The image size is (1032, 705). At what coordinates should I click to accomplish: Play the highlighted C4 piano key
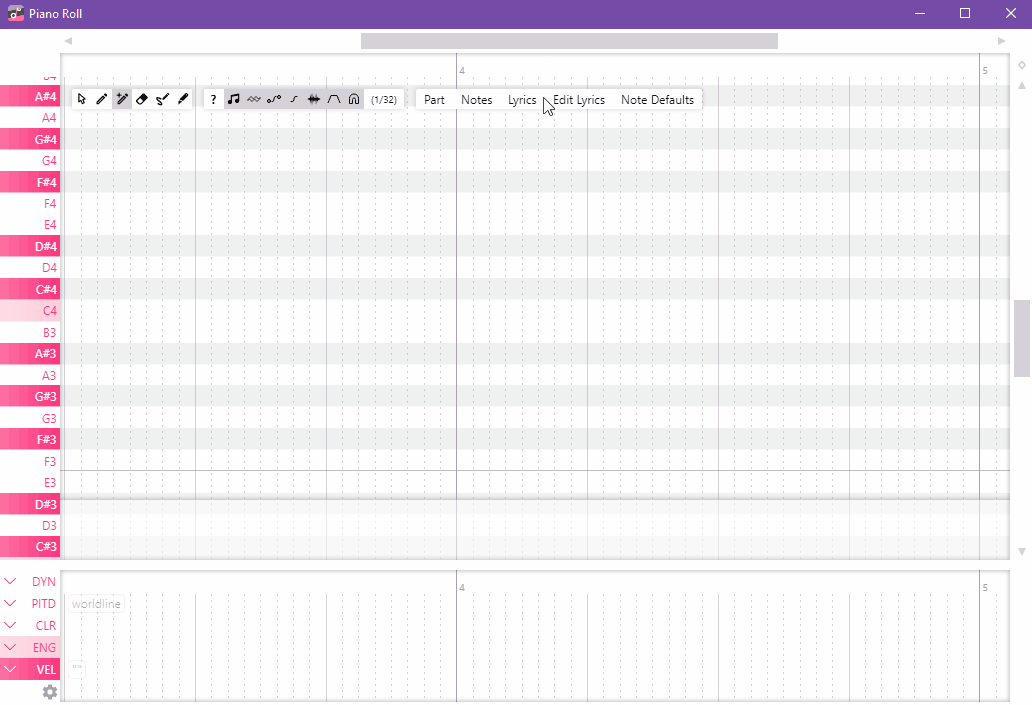pos(30,311)
